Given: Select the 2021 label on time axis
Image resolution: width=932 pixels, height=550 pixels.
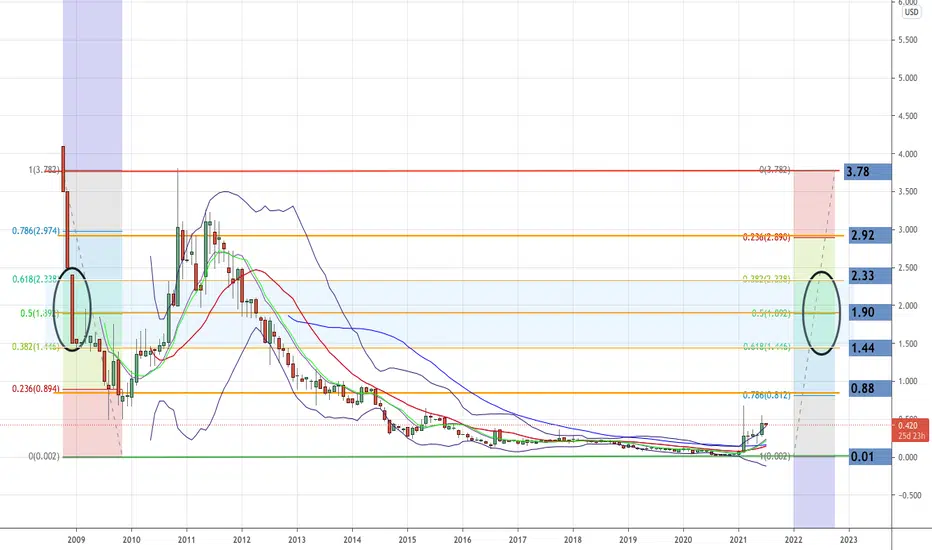Looking at the screenshot, I should [x=738, y=540].
